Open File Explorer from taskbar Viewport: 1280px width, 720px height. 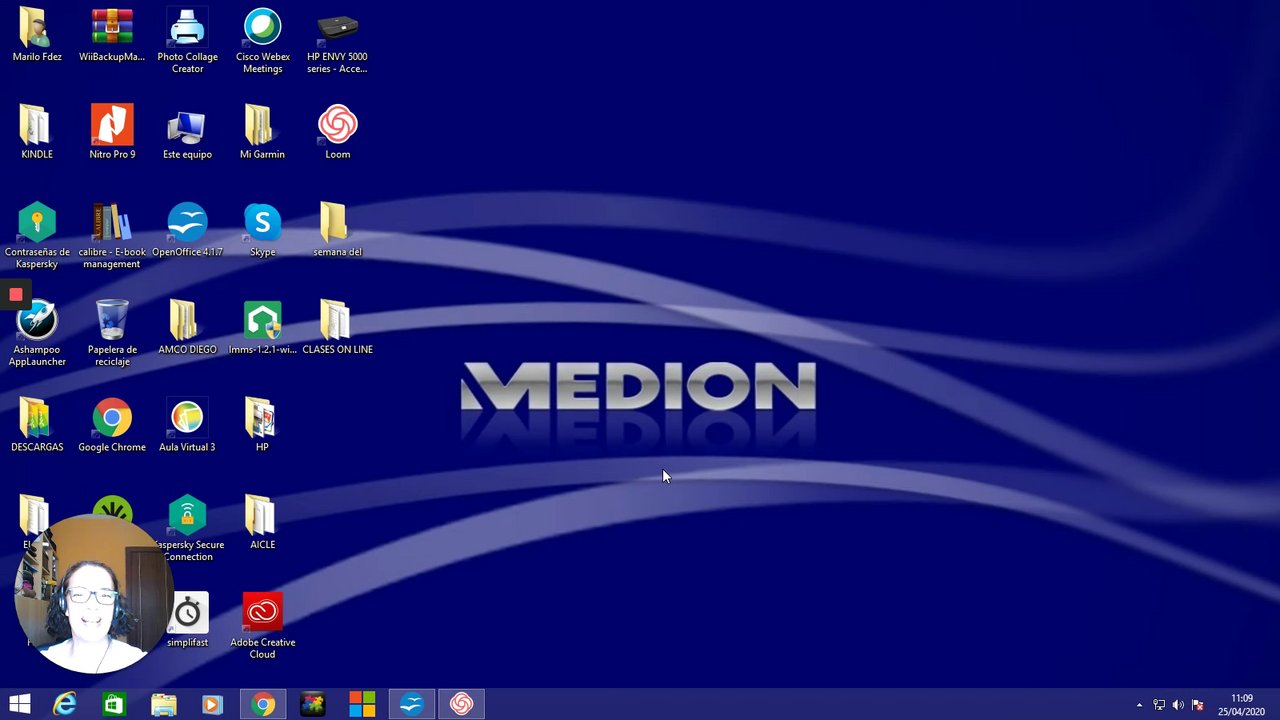pos(164,705)
